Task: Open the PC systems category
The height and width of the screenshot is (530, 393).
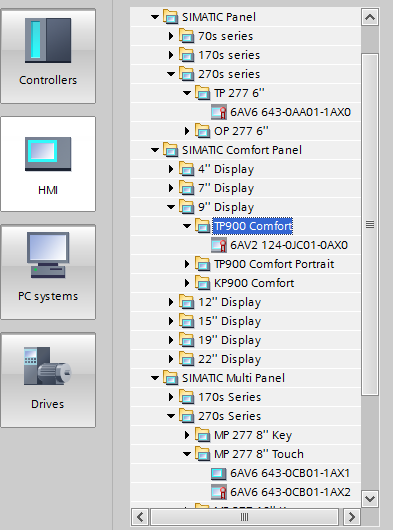Action: pyautogui.click(x=48, y=271)
